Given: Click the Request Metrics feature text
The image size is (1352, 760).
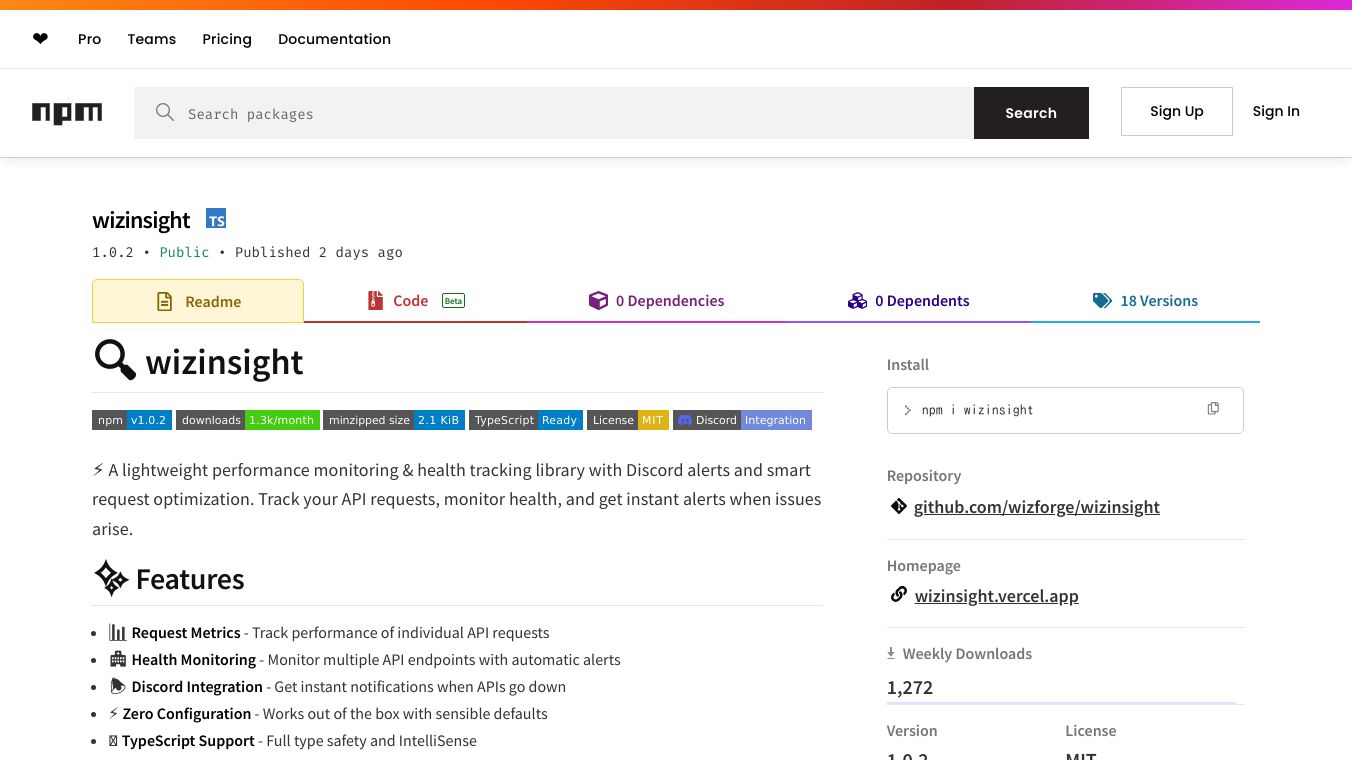Looking at the screenshot, I should pyautogui.click(x=186, y=632).
